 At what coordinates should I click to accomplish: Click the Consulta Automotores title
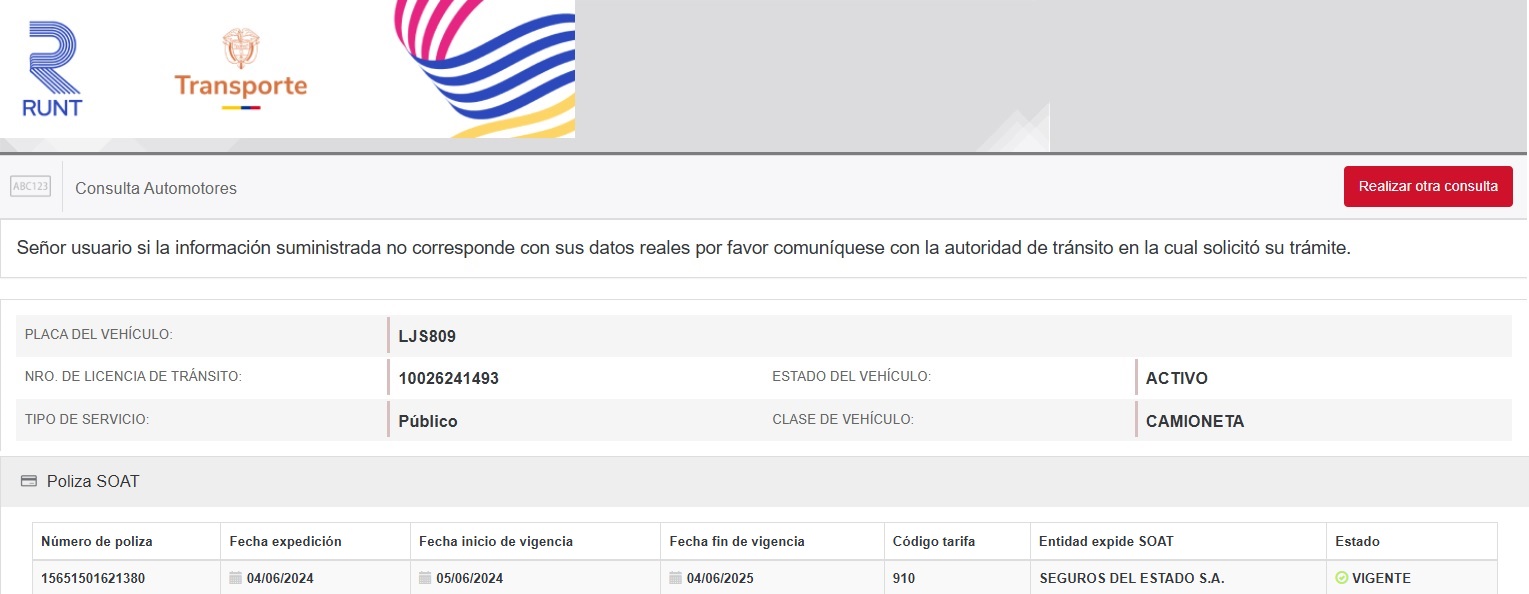pyautogui.click(x=156, y=188)
